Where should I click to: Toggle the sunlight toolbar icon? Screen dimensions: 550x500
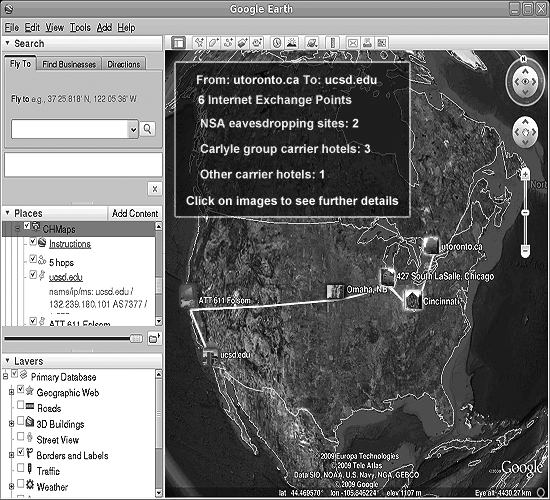click(292, 43)
